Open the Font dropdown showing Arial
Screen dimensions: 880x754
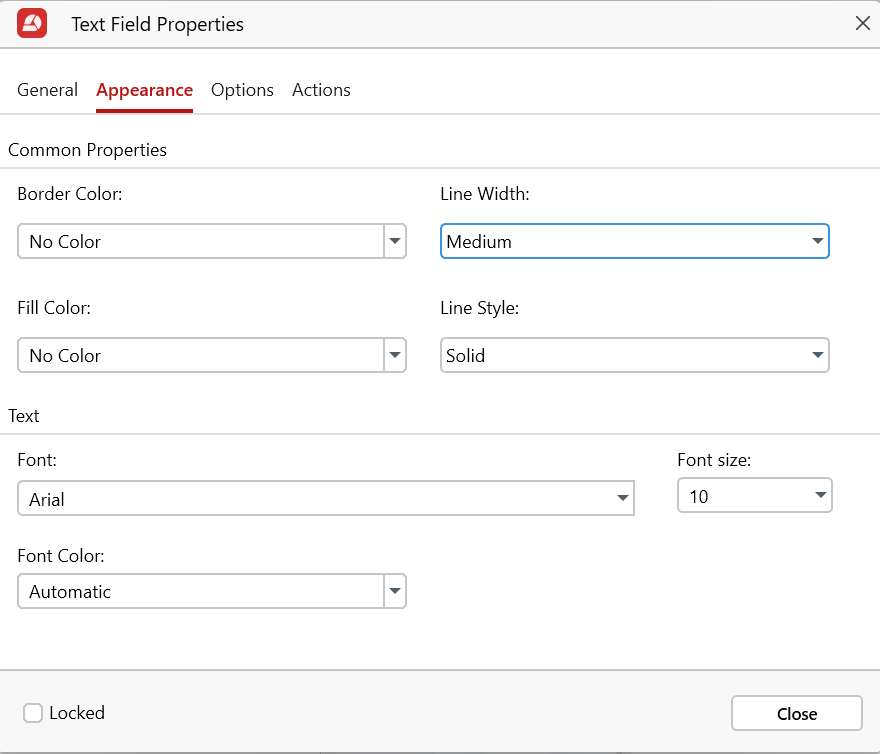pyautogui.click(x=325, y=498)
